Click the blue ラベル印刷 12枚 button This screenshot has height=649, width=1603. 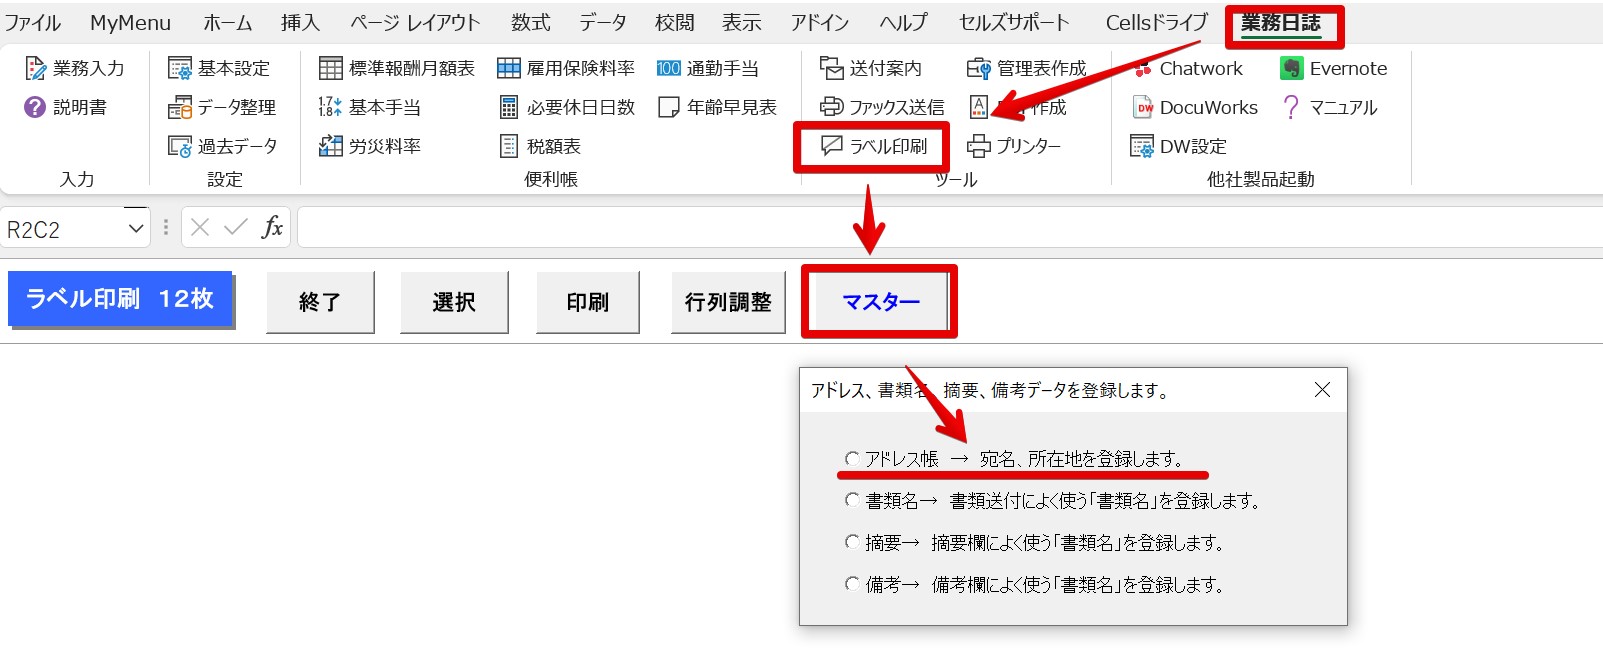[120, 299]
